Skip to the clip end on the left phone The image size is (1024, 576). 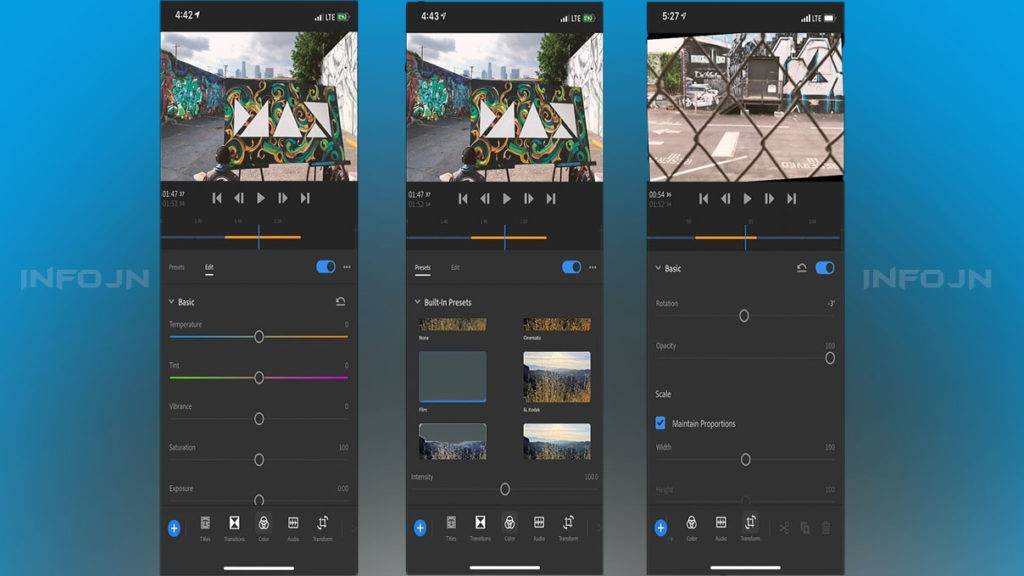[305, 198]
